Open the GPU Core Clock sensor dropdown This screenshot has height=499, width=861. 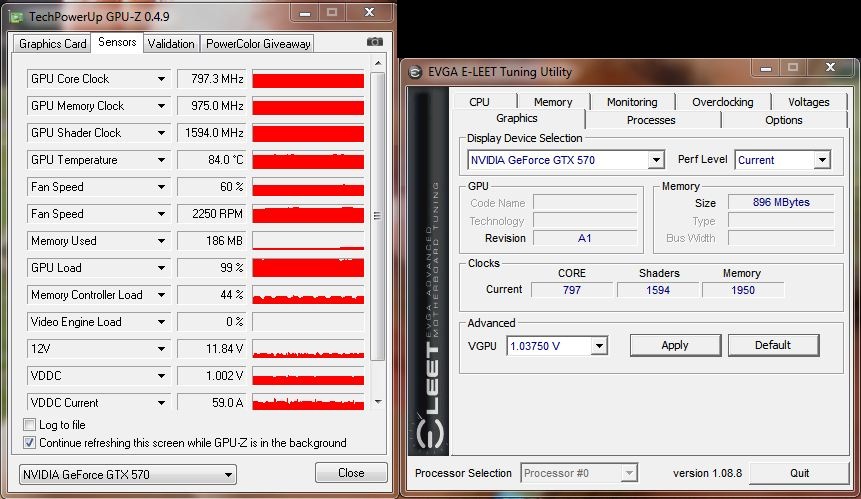tap(161, 79)
